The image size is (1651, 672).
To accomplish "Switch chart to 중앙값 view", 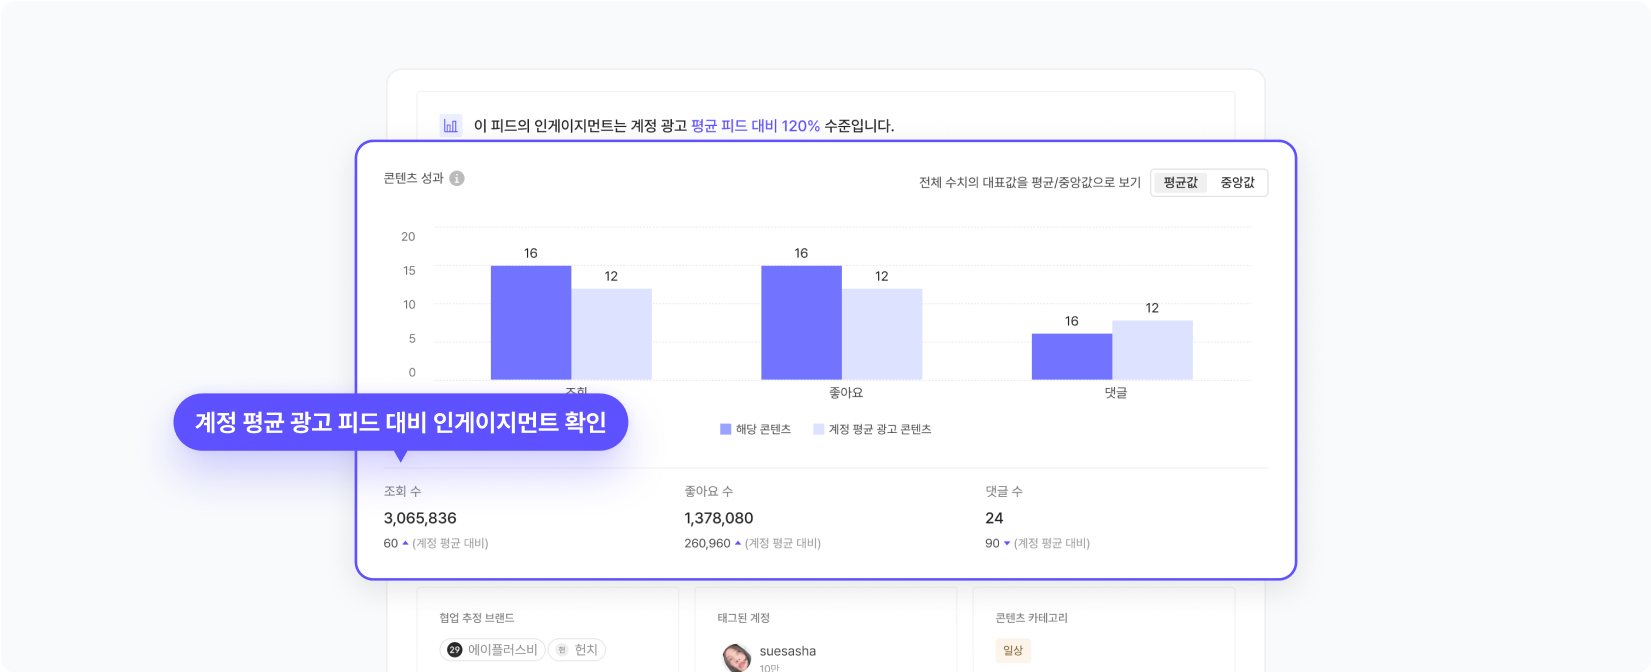I will tap(1237, 183).
